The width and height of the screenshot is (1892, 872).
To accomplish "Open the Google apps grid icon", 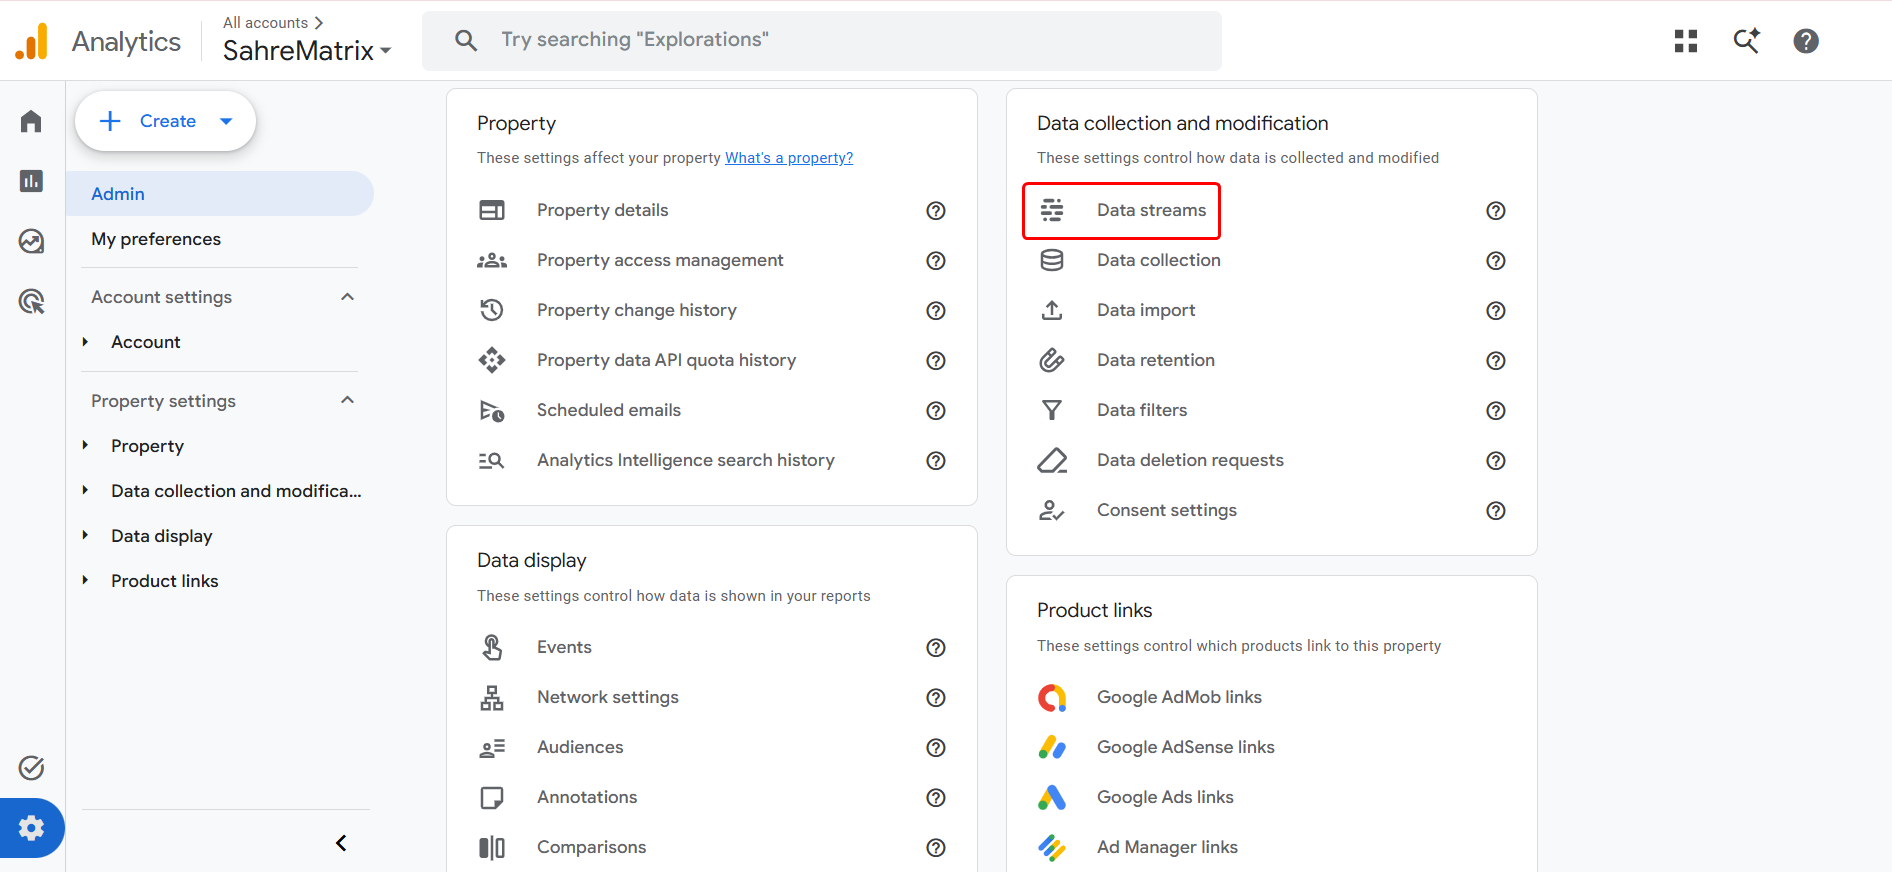I will point(1686,41).
